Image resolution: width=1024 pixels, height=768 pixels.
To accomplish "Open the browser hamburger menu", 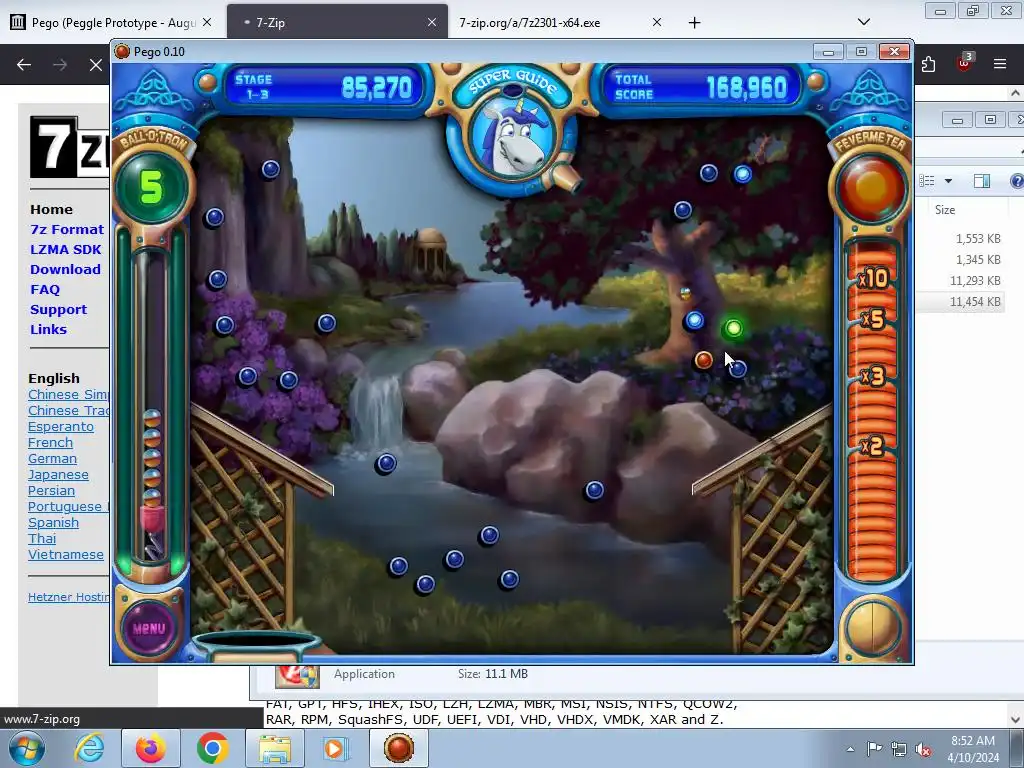I will point(999,64).
